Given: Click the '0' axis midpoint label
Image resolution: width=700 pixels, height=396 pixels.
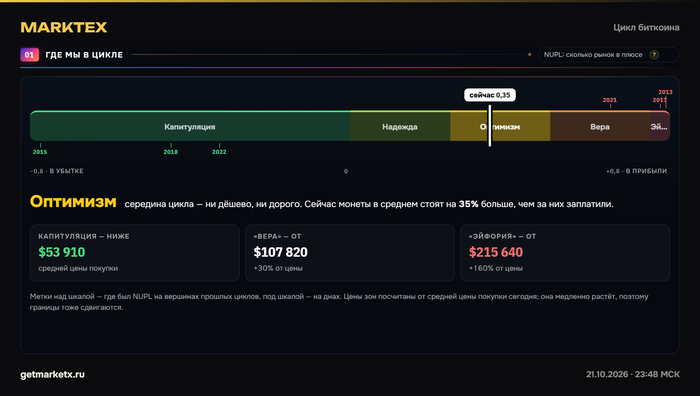Looking at the screenshot, I should tap(346, 171).
